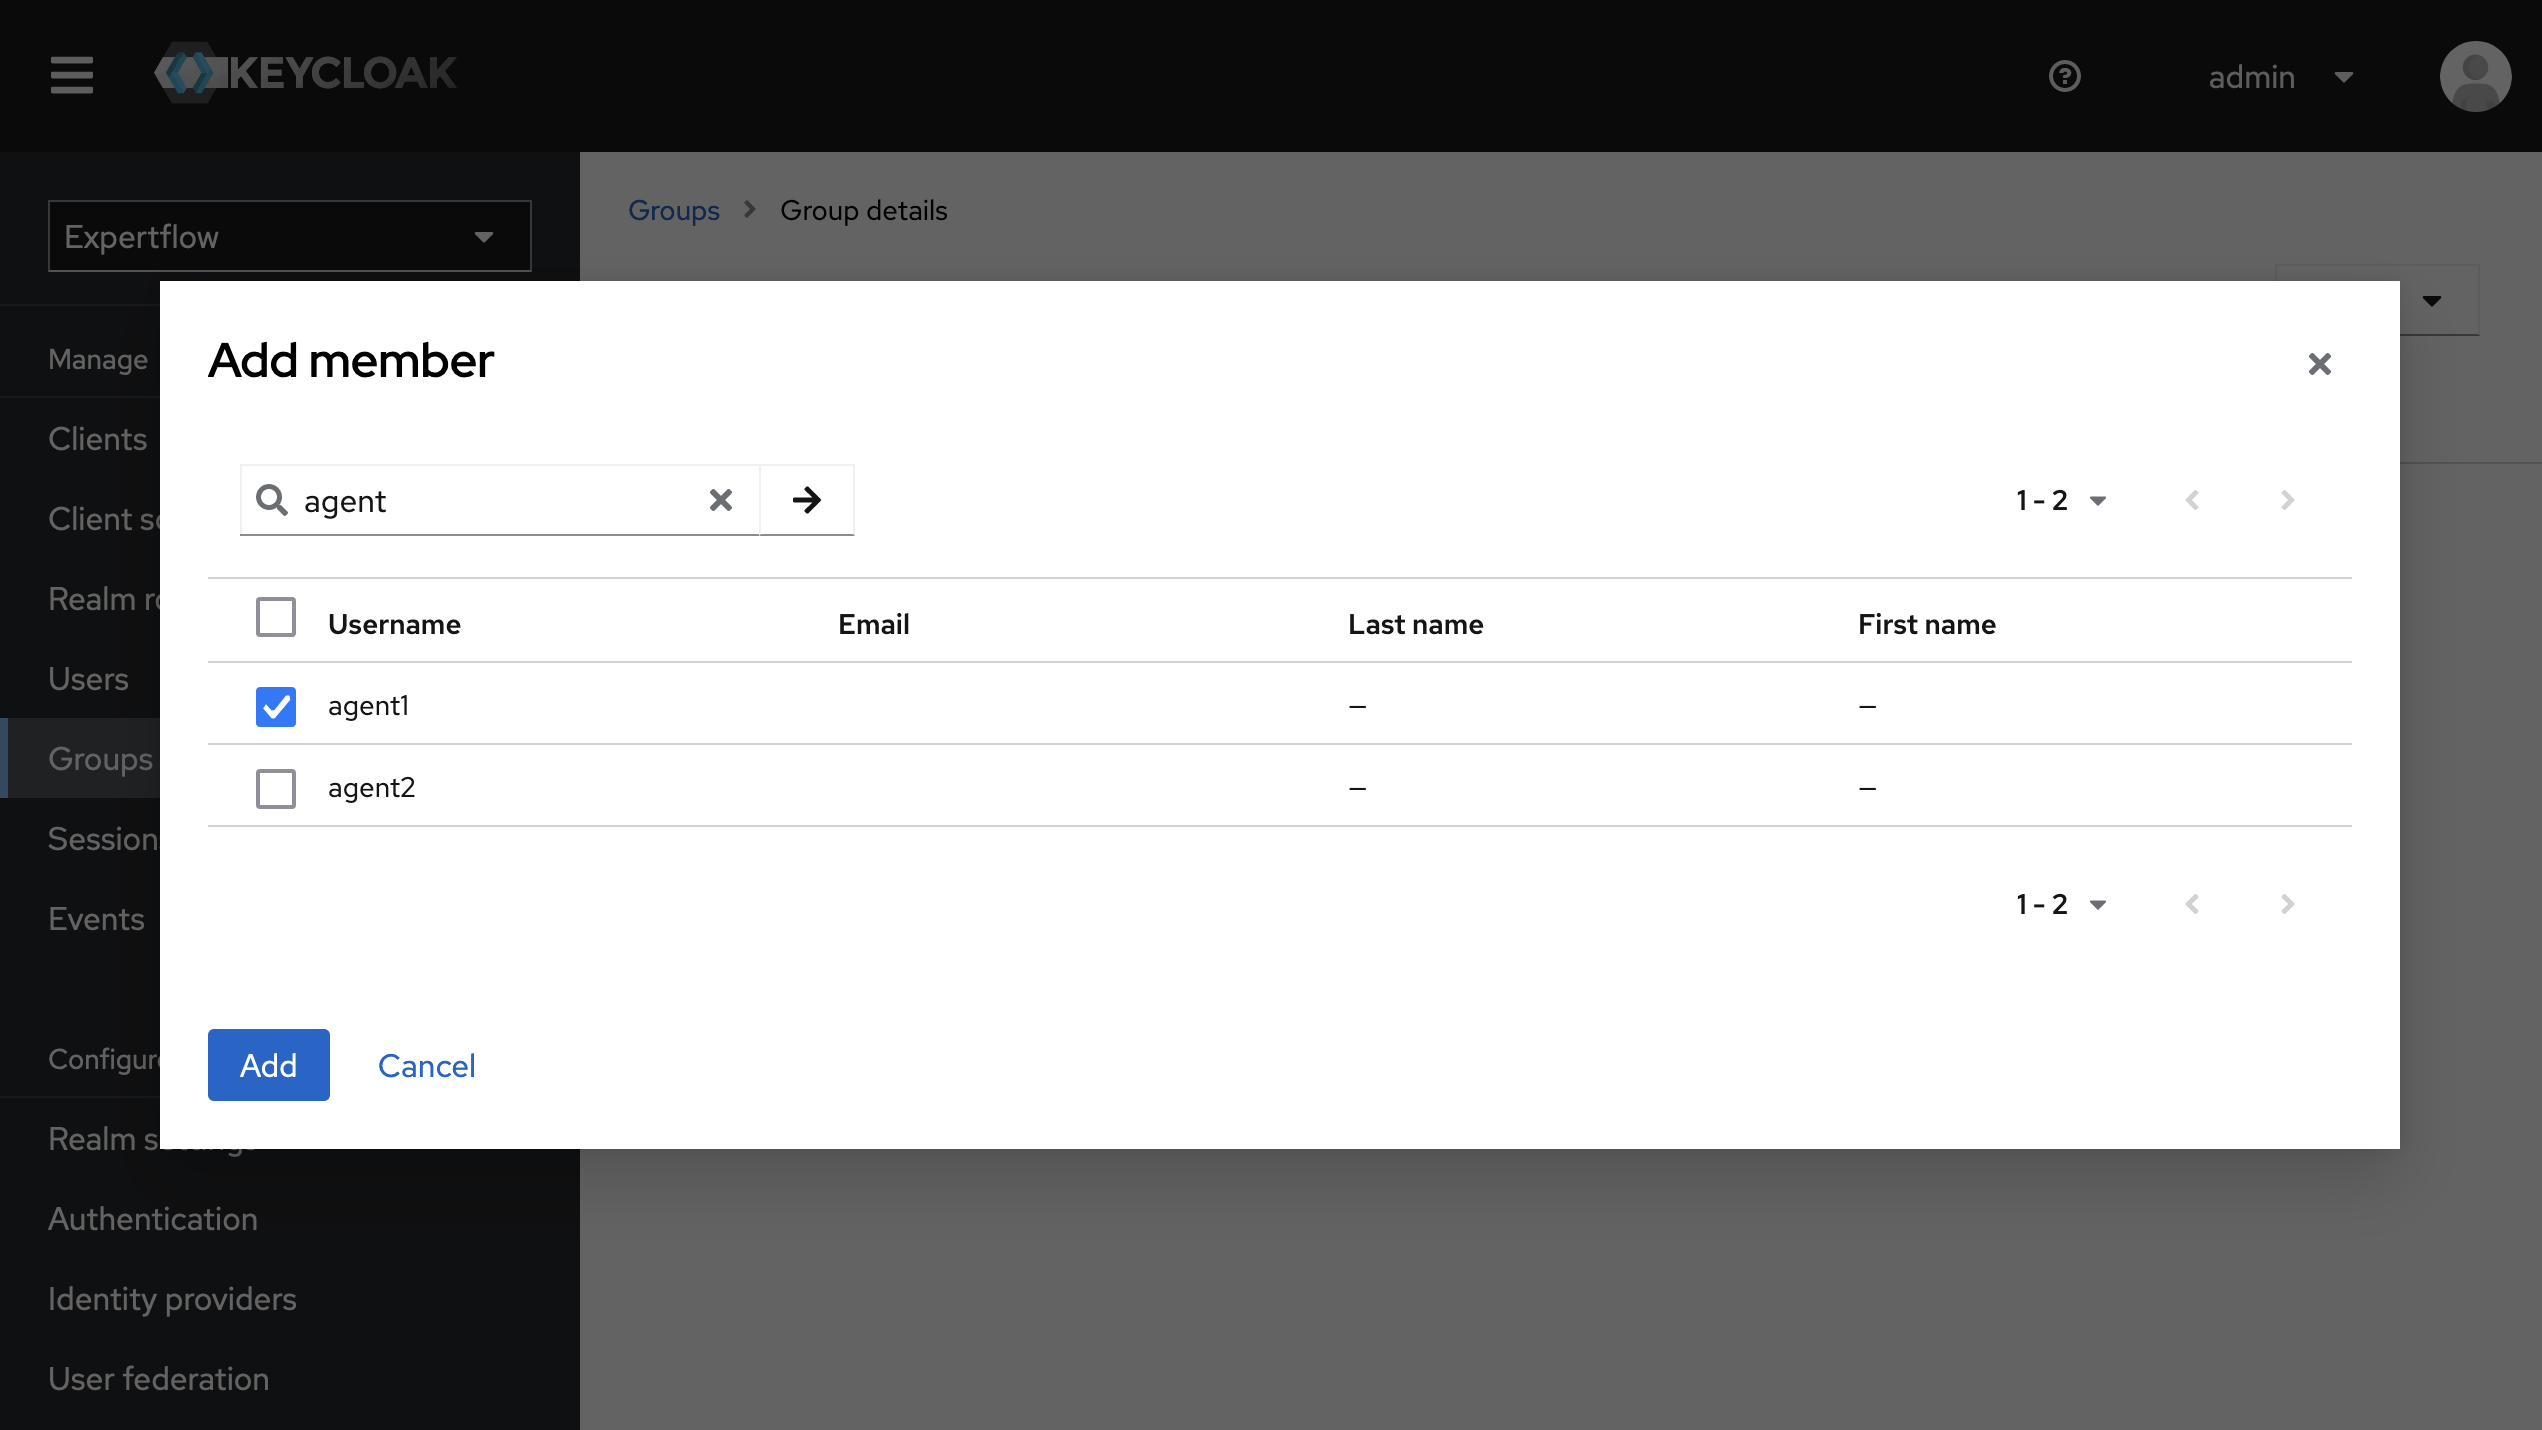The image size is (2542, 1430).
Task: Open Authentication from the sidebar
Action: coord(152,1218)
